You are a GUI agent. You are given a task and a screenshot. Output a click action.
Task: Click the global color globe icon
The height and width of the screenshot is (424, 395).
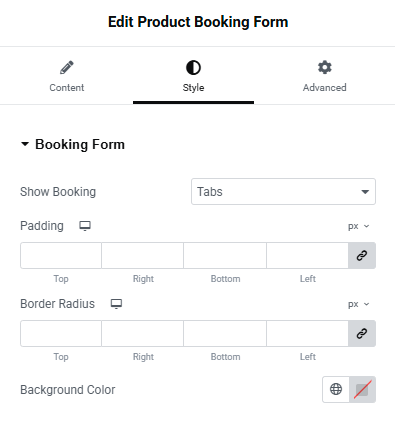[x=336, y=389]
